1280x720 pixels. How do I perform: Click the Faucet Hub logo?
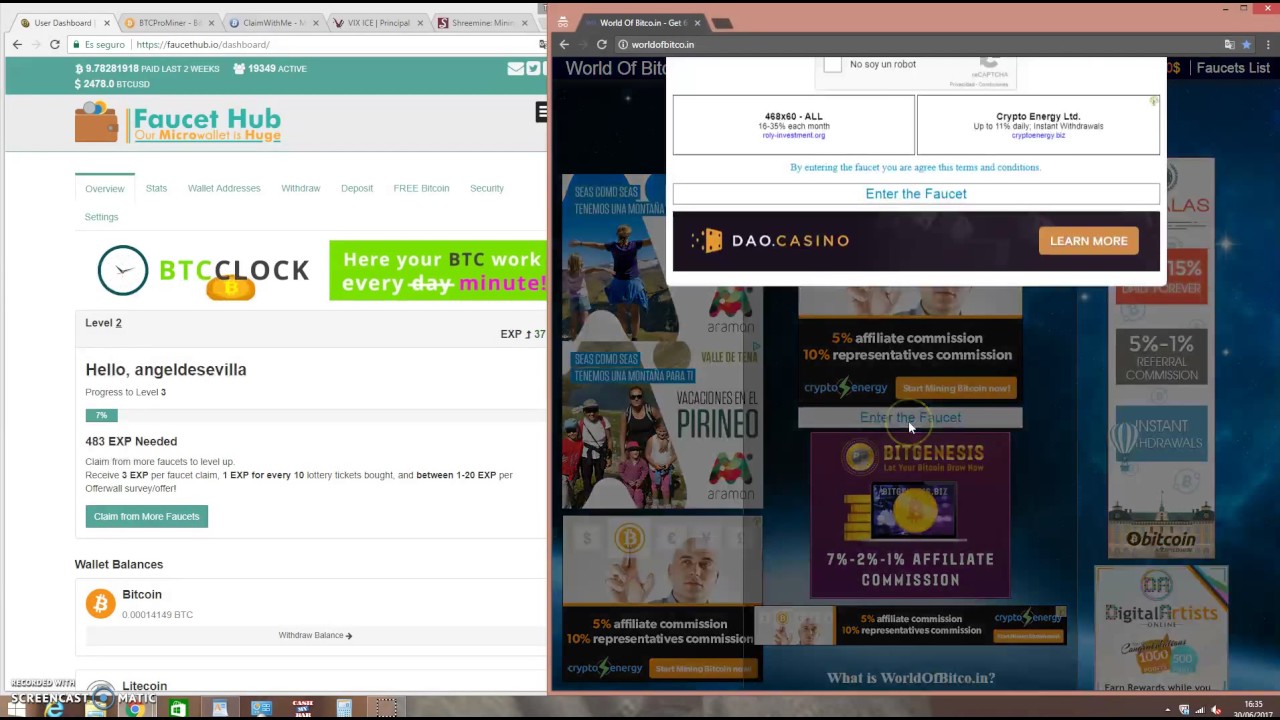(x=178, y=124)
